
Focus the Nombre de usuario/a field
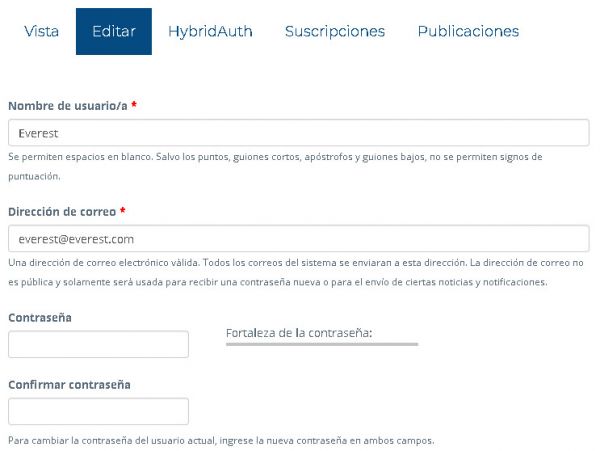tap(298, 133)
